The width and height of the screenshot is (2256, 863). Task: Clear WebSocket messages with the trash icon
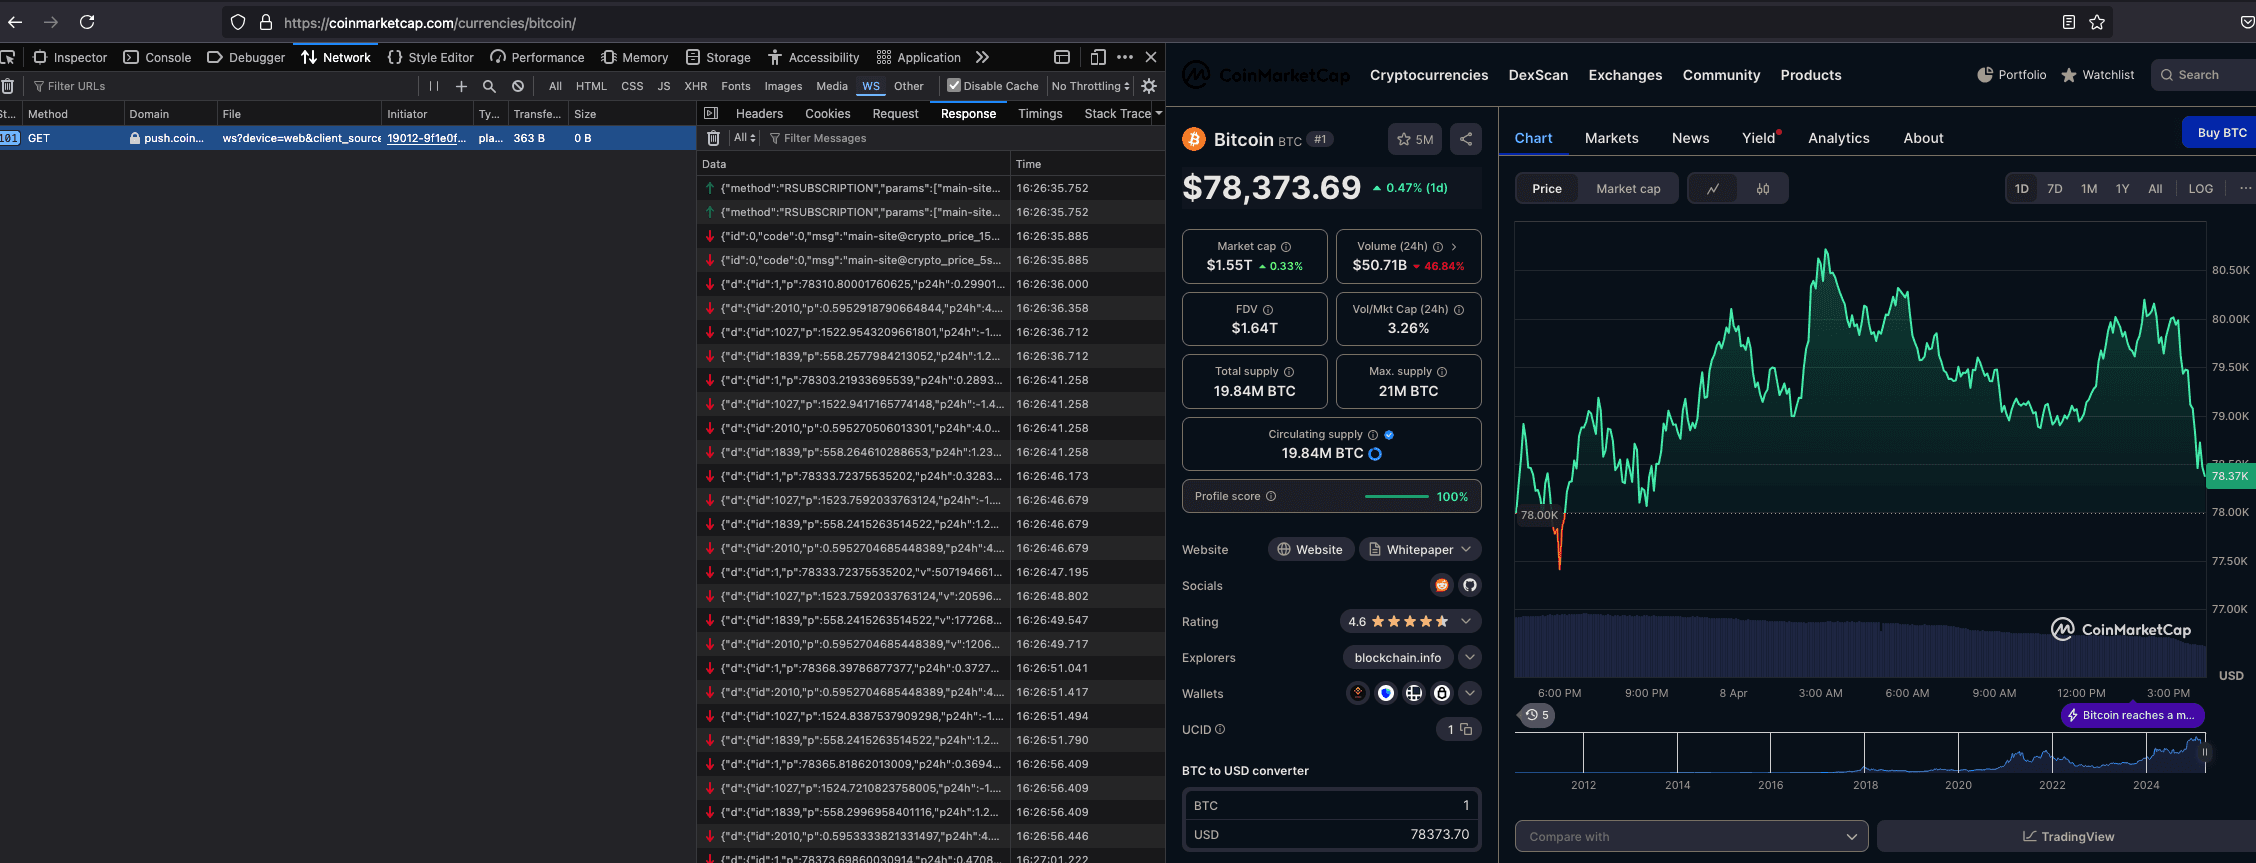click(x=713, y=138)
